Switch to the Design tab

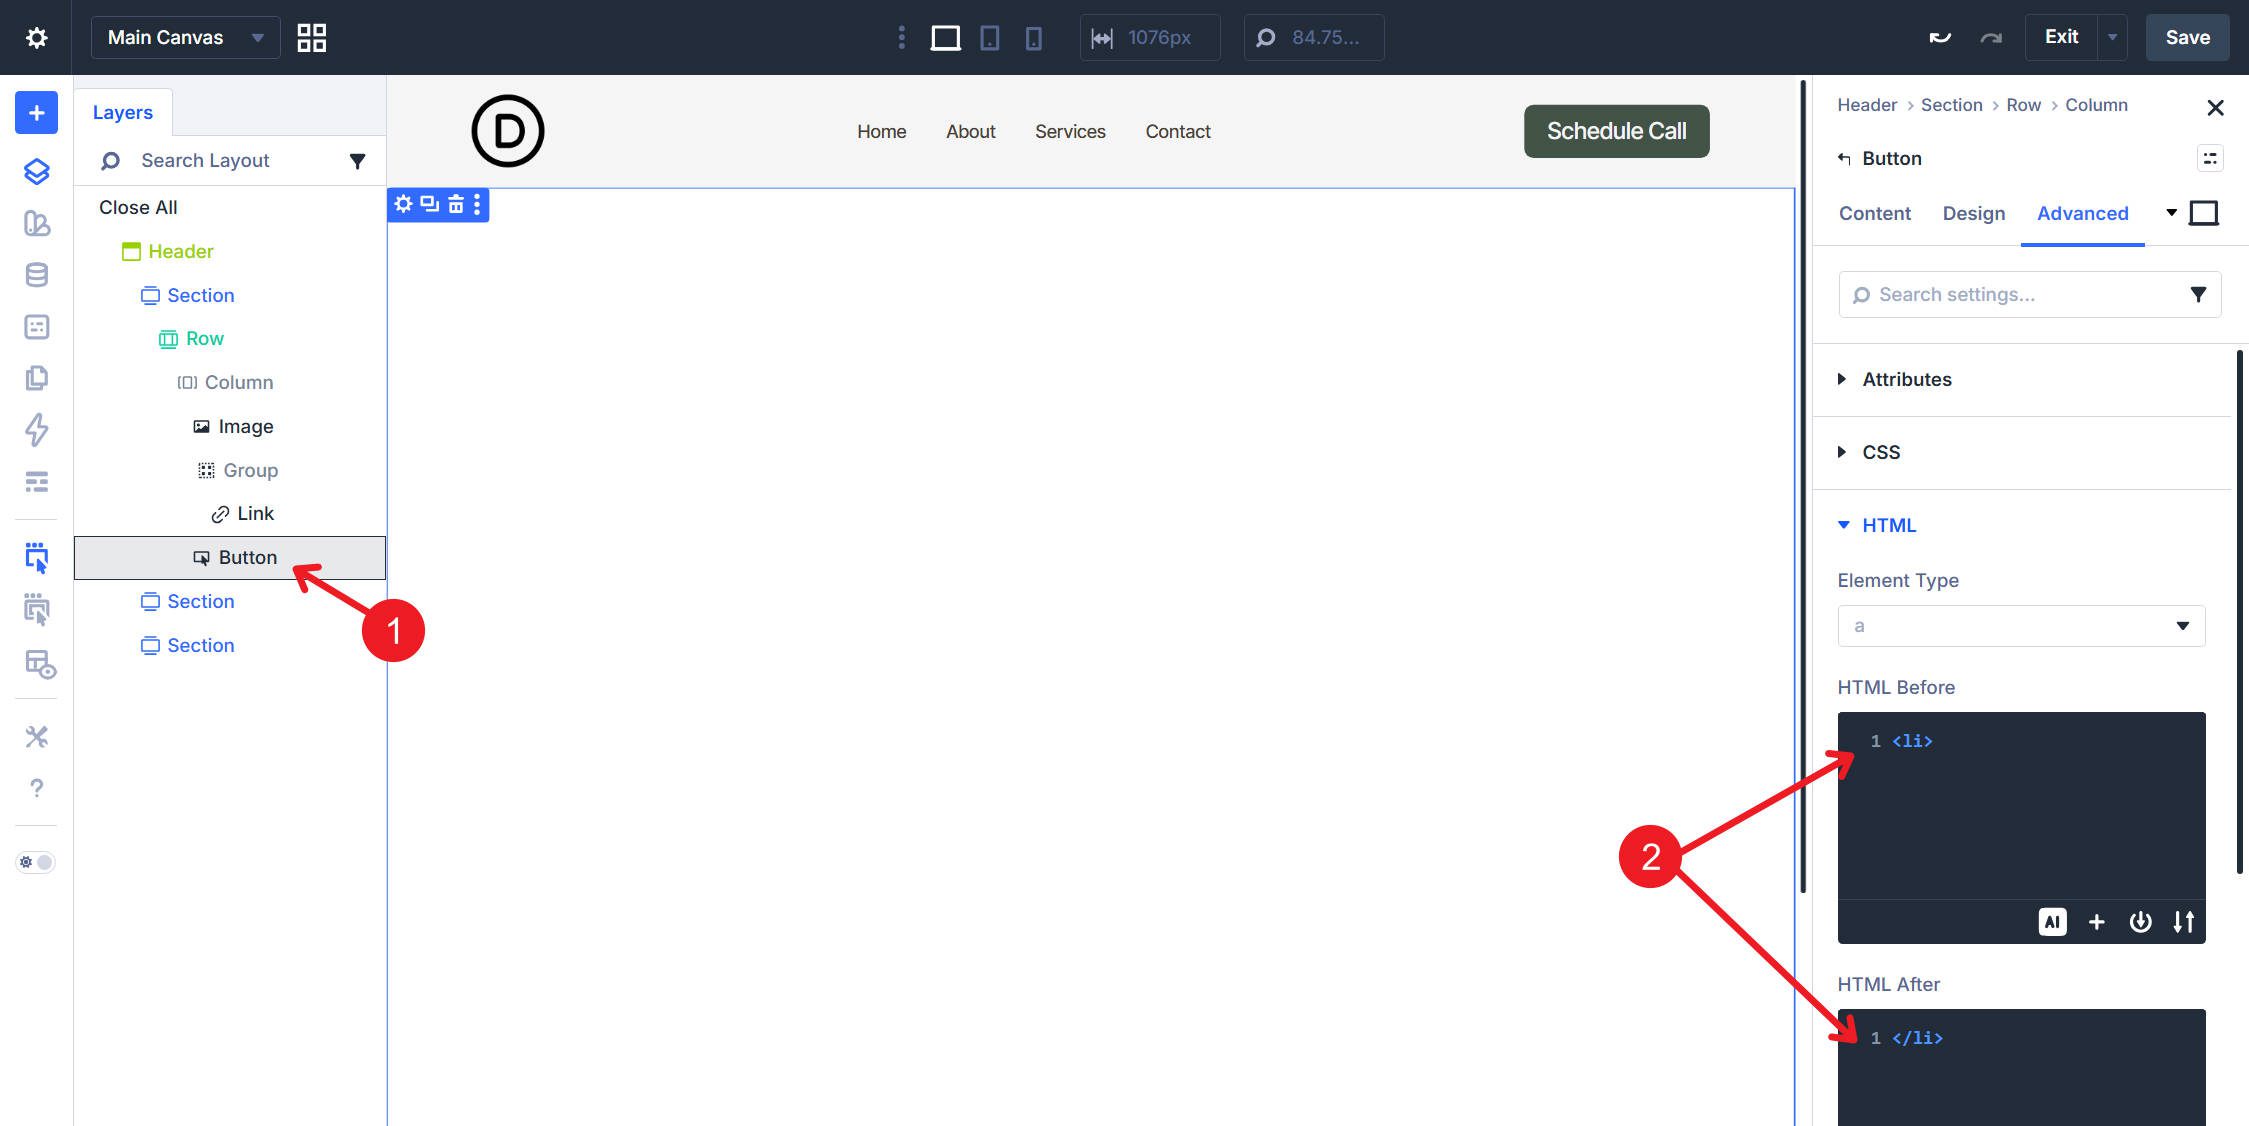[x=1973, y=213]
